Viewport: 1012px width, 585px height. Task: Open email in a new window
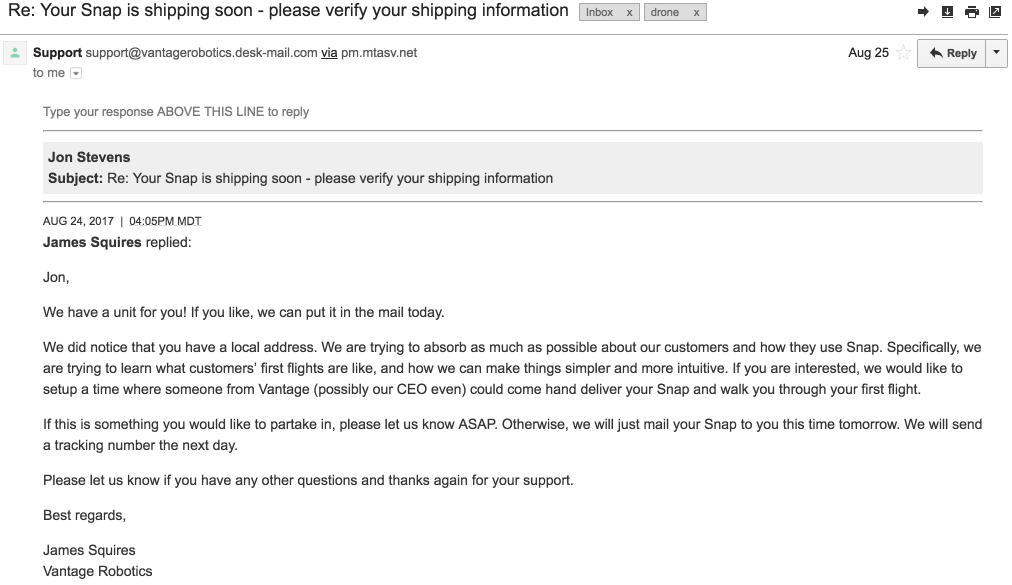994,12
